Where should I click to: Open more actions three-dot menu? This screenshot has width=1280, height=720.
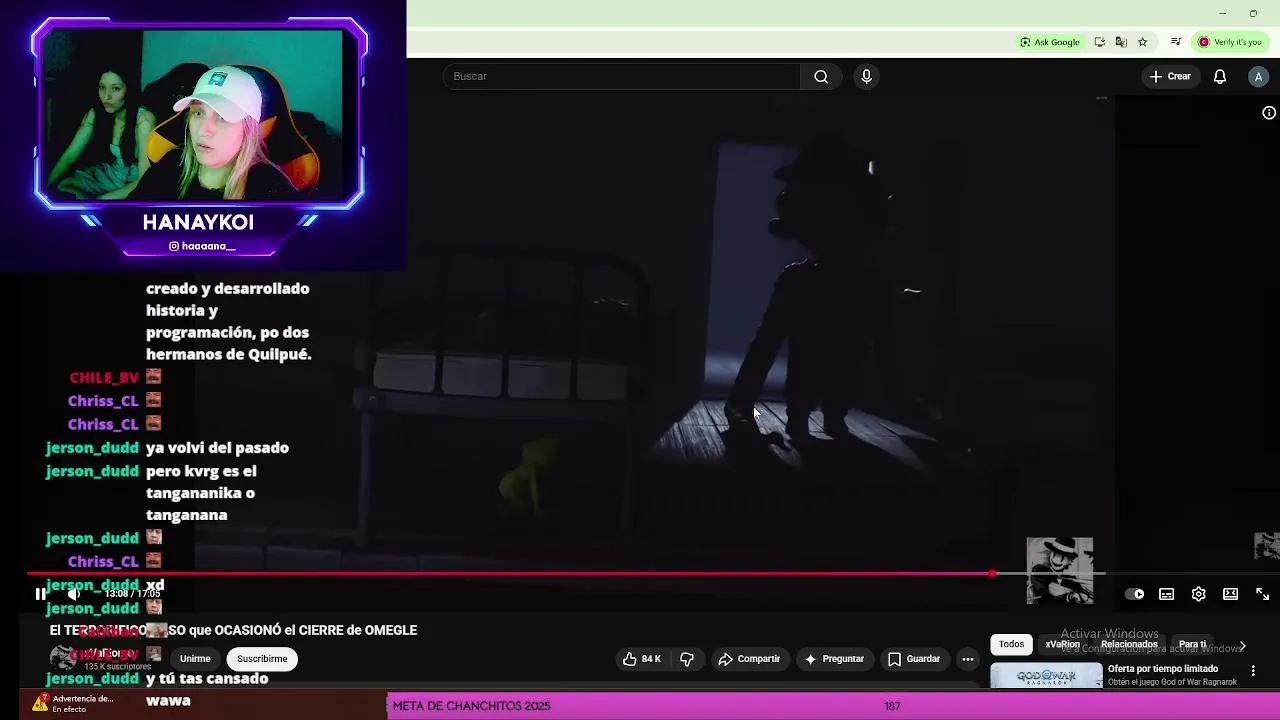[x=967, y=659]
